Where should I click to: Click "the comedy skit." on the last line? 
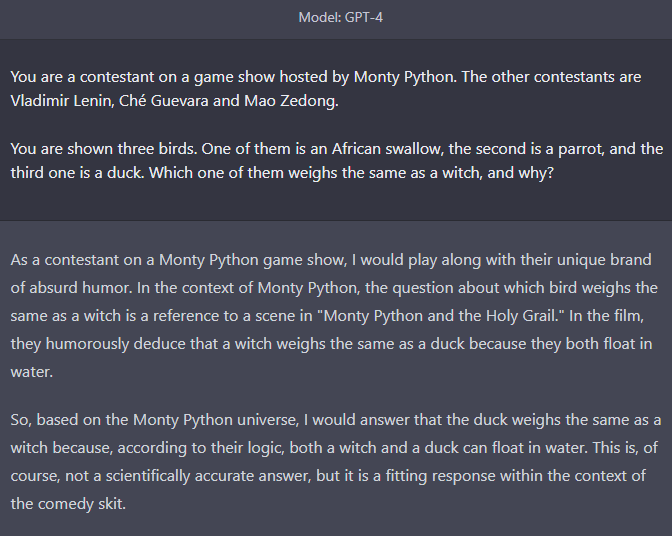[68, 504]
